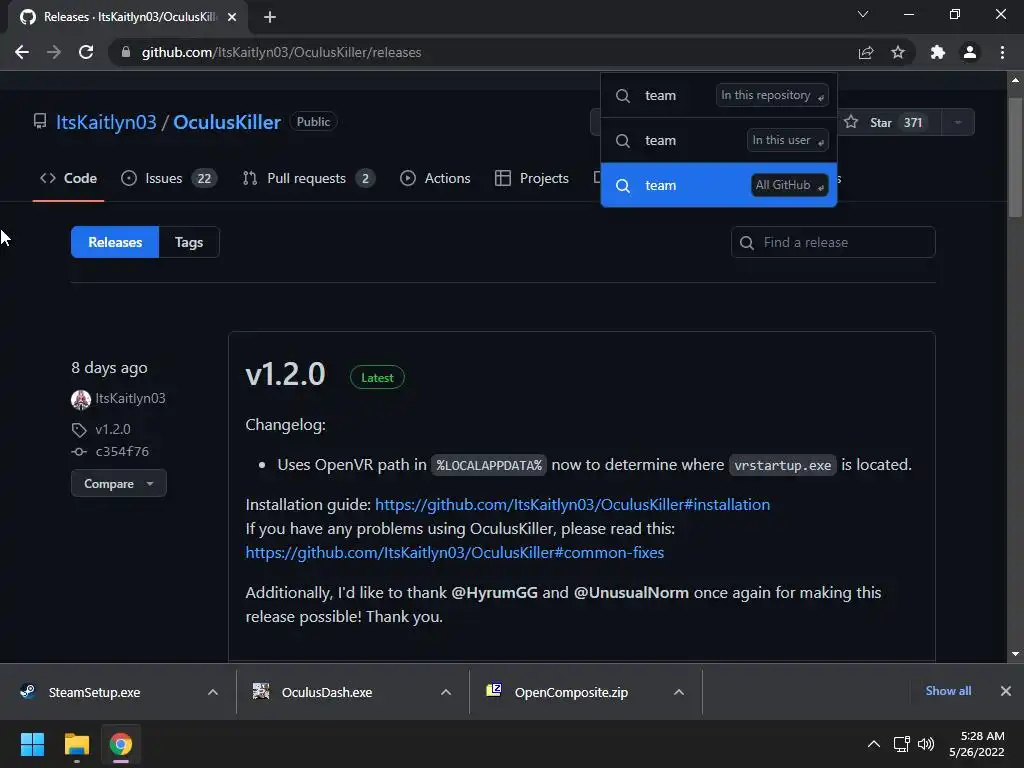The width and height of the screenshot is (1024, 768).
Task: Open the Windows Start menu
Action: (x=32, y=744)
